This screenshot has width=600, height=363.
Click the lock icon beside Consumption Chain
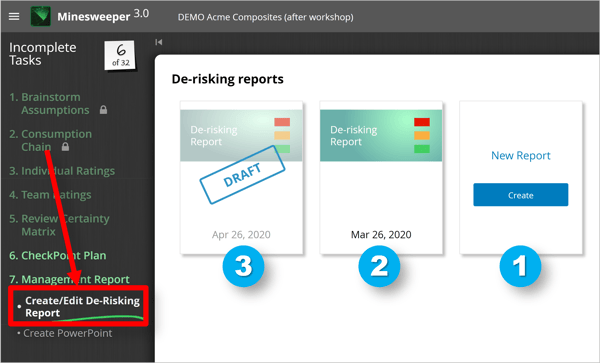[x=65, y=147]
